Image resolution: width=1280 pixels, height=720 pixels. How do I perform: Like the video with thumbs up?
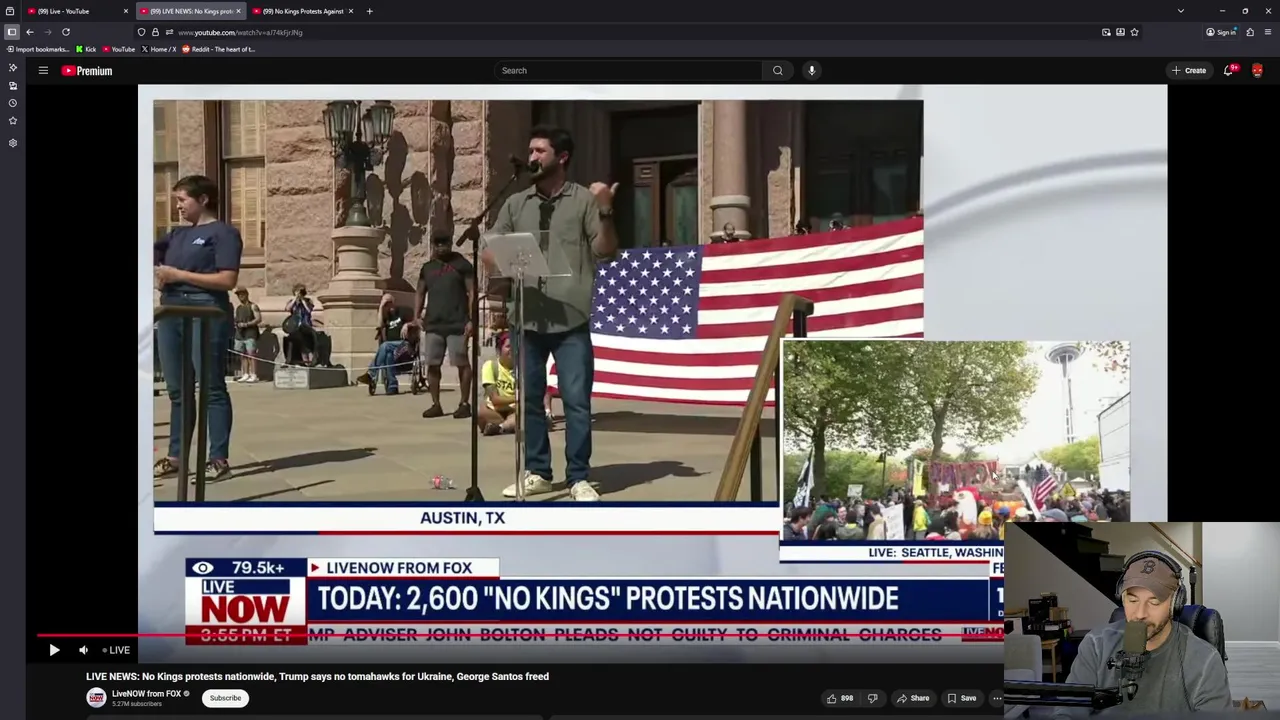click(x=840, y=698)
